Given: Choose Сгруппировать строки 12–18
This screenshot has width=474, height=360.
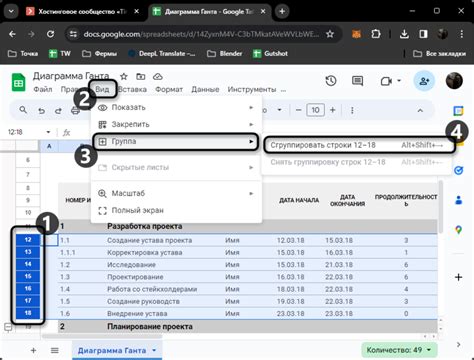Looking at the screenshot, I should click(359, 145).
